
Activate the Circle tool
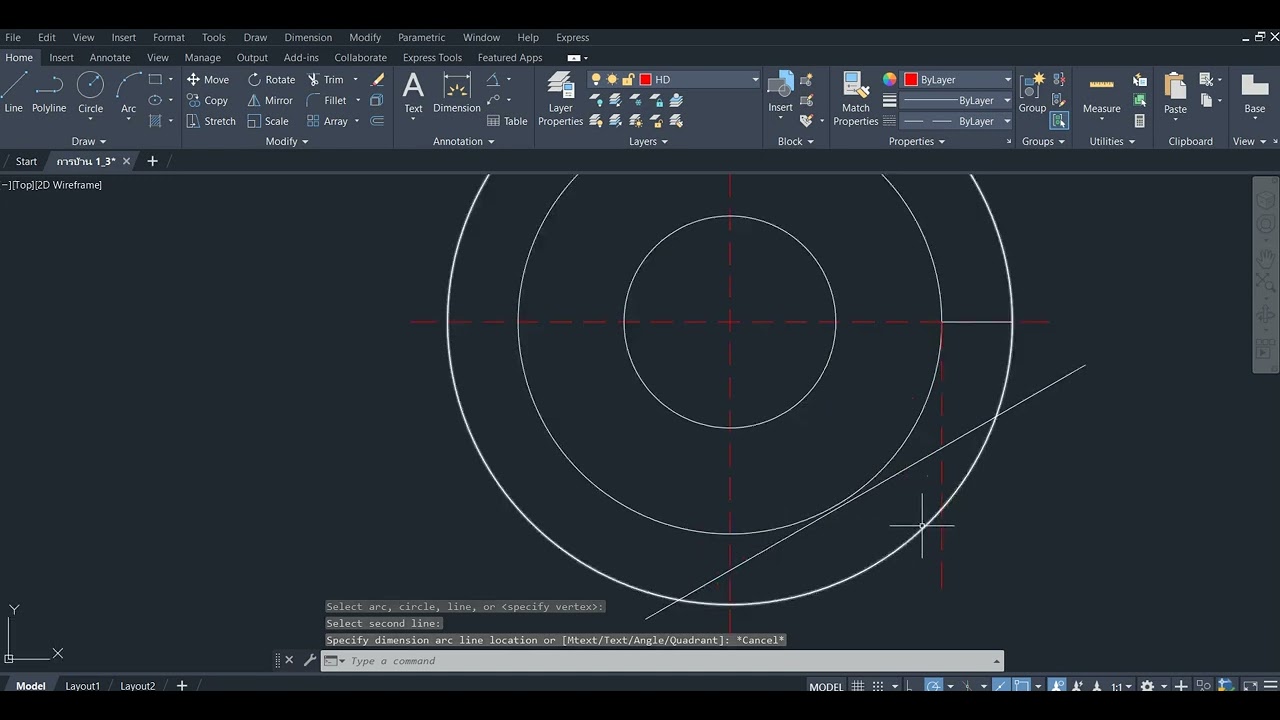[x=90, y=93]
